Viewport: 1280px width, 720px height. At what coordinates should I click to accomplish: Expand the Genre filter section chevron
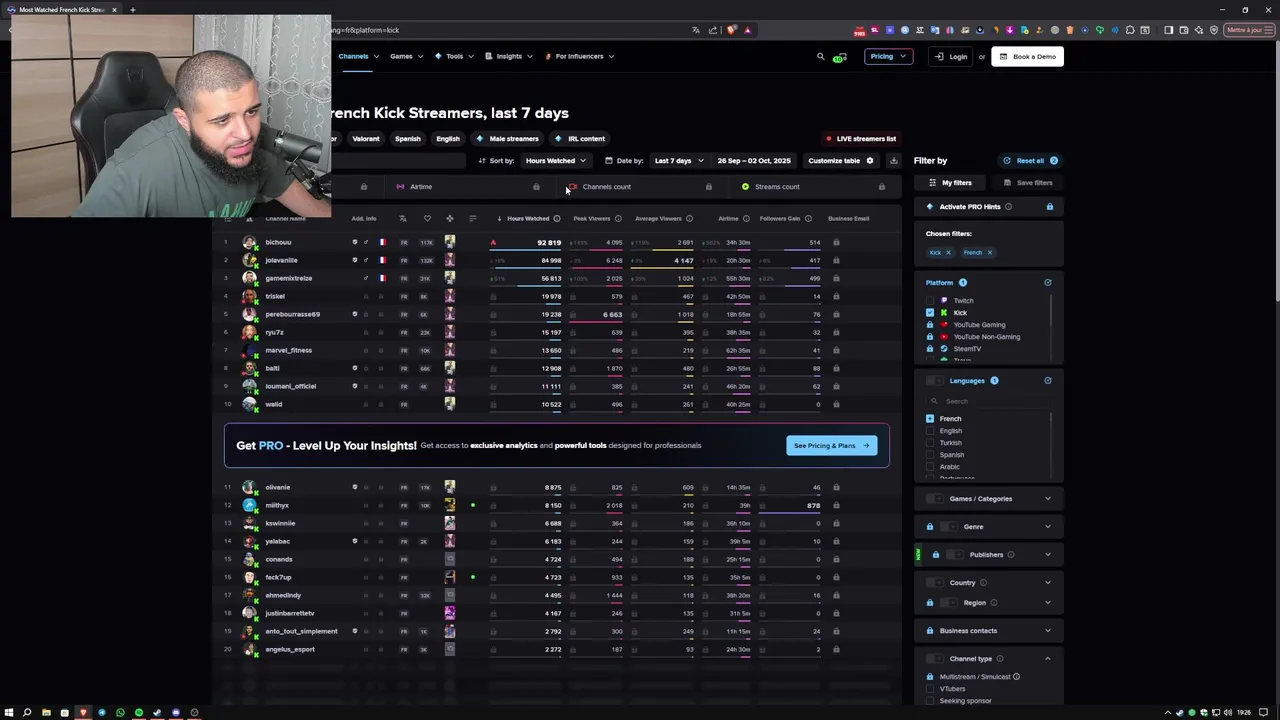(1048, 526)
